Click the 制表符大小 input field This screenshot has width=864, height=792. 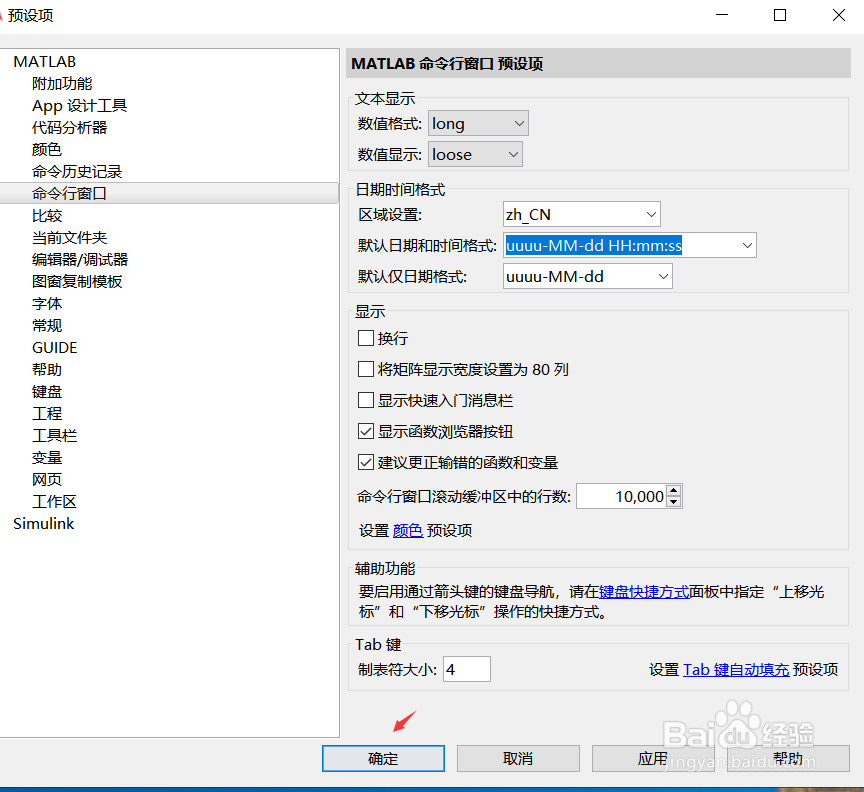point(467,669)
